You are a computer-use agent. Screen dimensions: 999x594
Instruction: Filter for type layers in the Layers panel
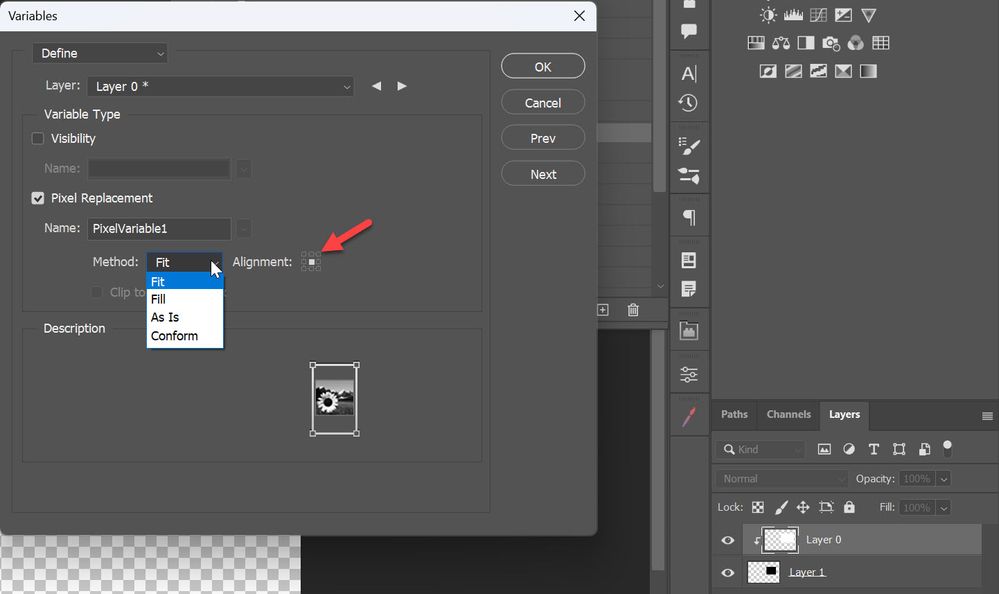[873, 449]
